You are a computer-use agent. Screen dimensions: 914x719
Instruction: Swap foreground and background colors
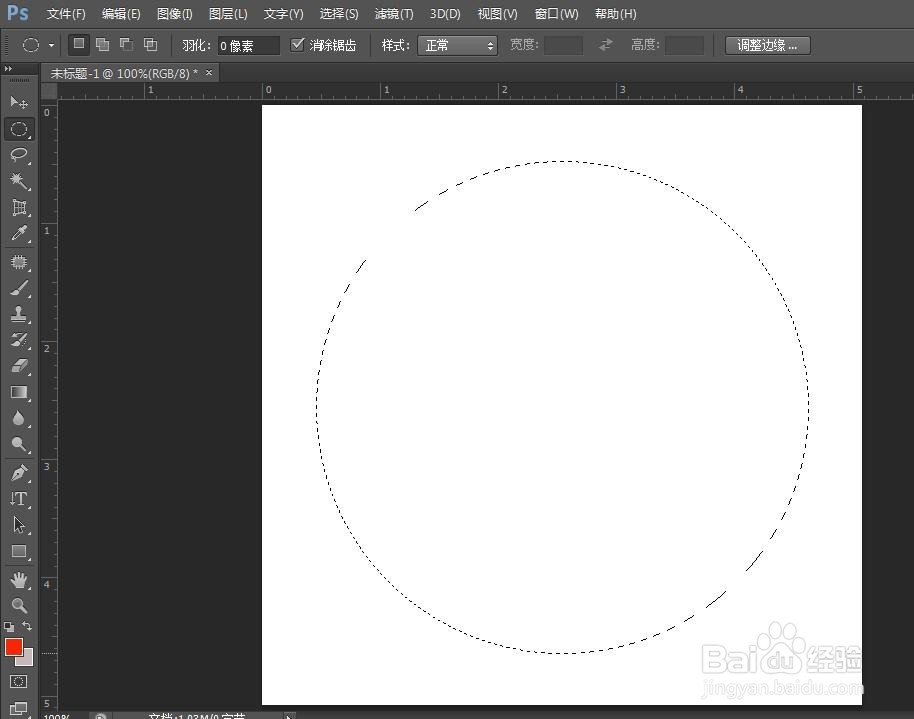click(27, 626)
